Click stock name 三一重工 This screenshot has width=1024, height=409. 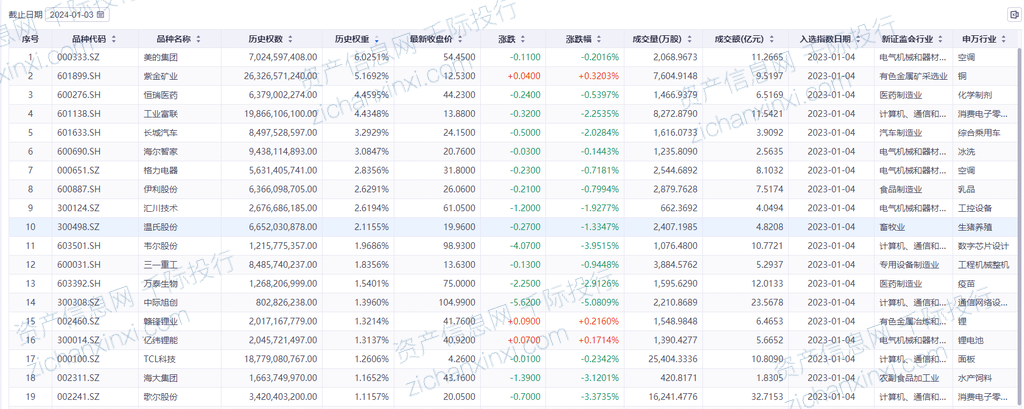[161, 265]
